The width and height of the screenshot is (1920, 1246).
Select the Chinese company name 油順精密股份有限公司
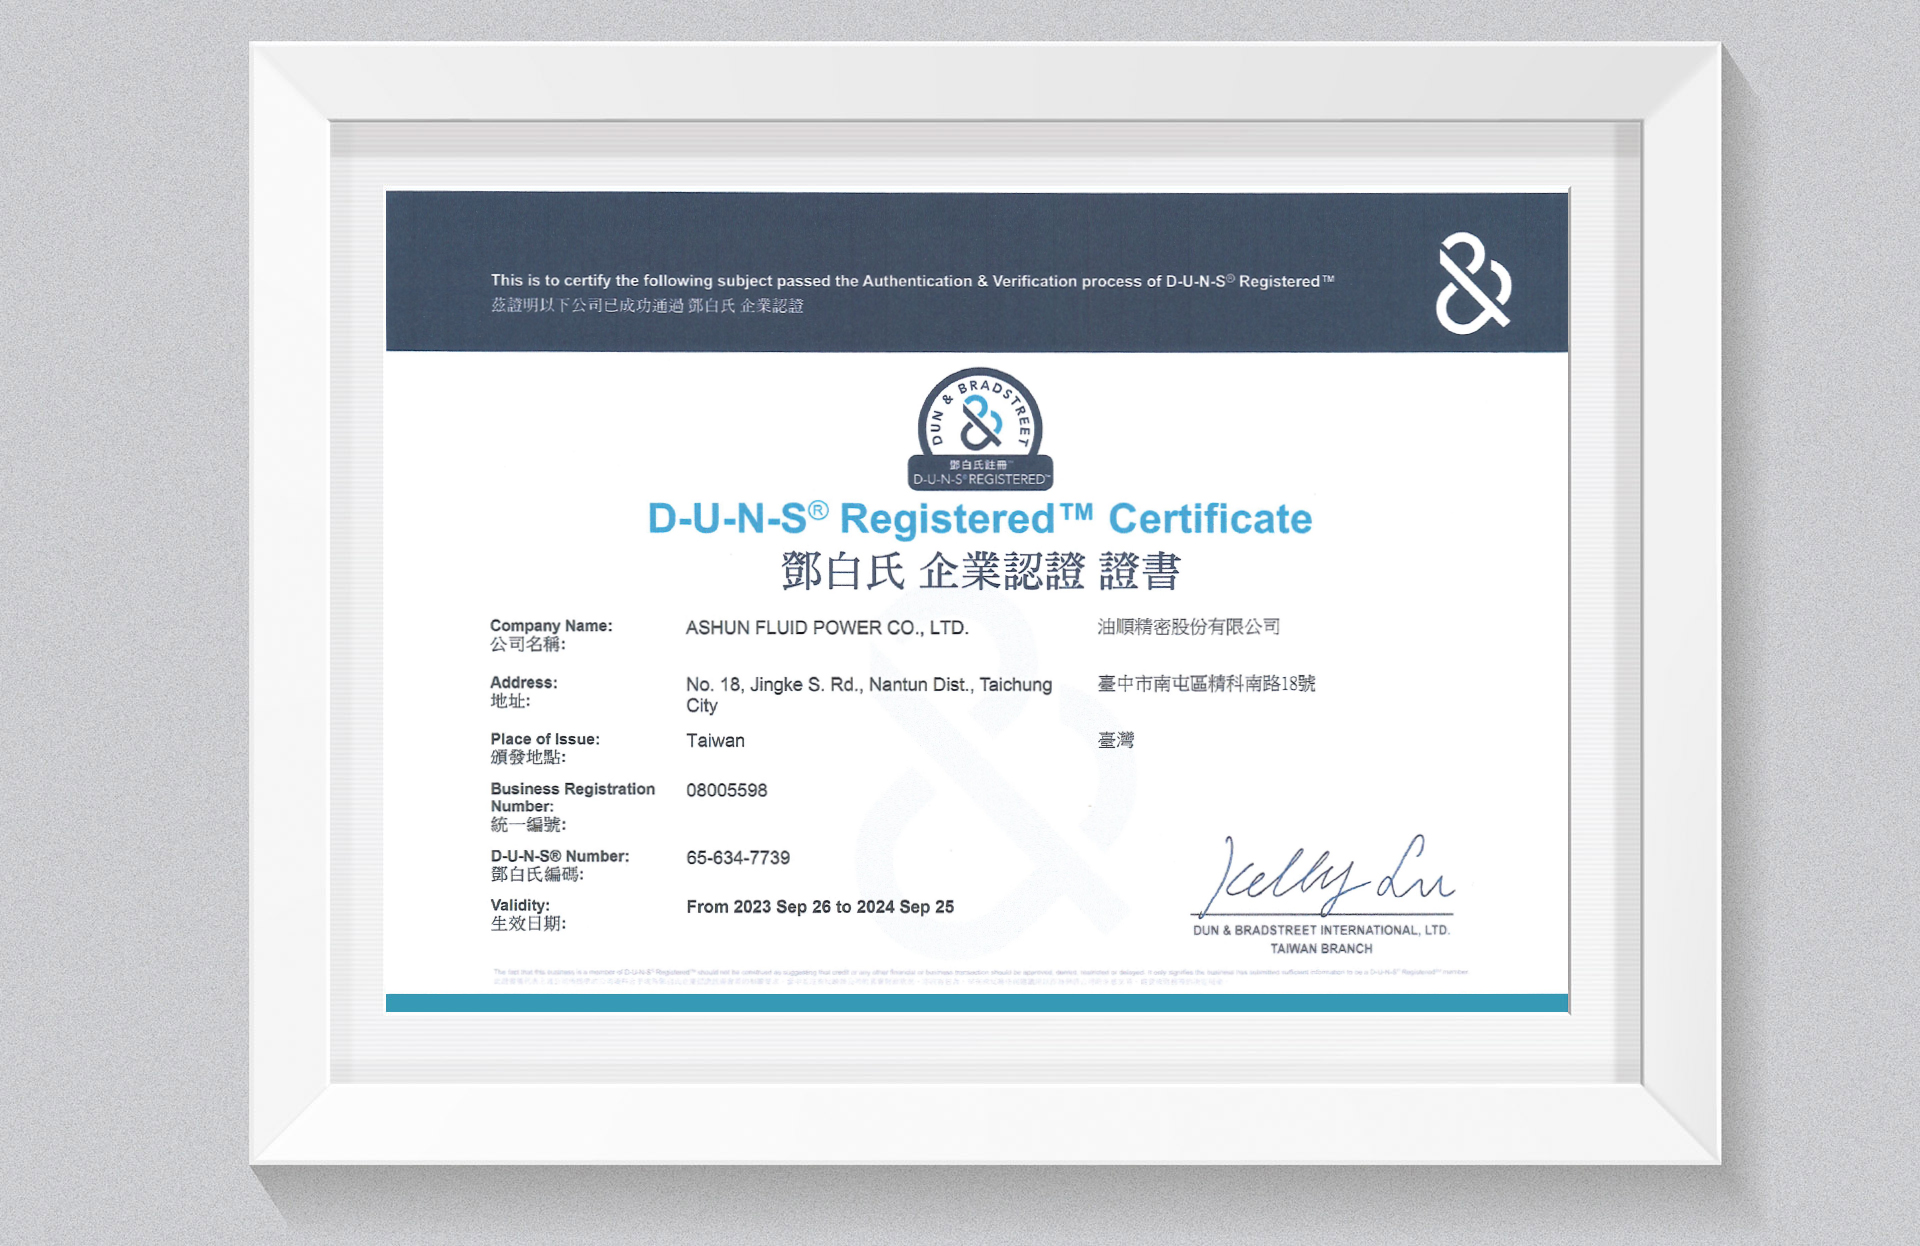1188,627
